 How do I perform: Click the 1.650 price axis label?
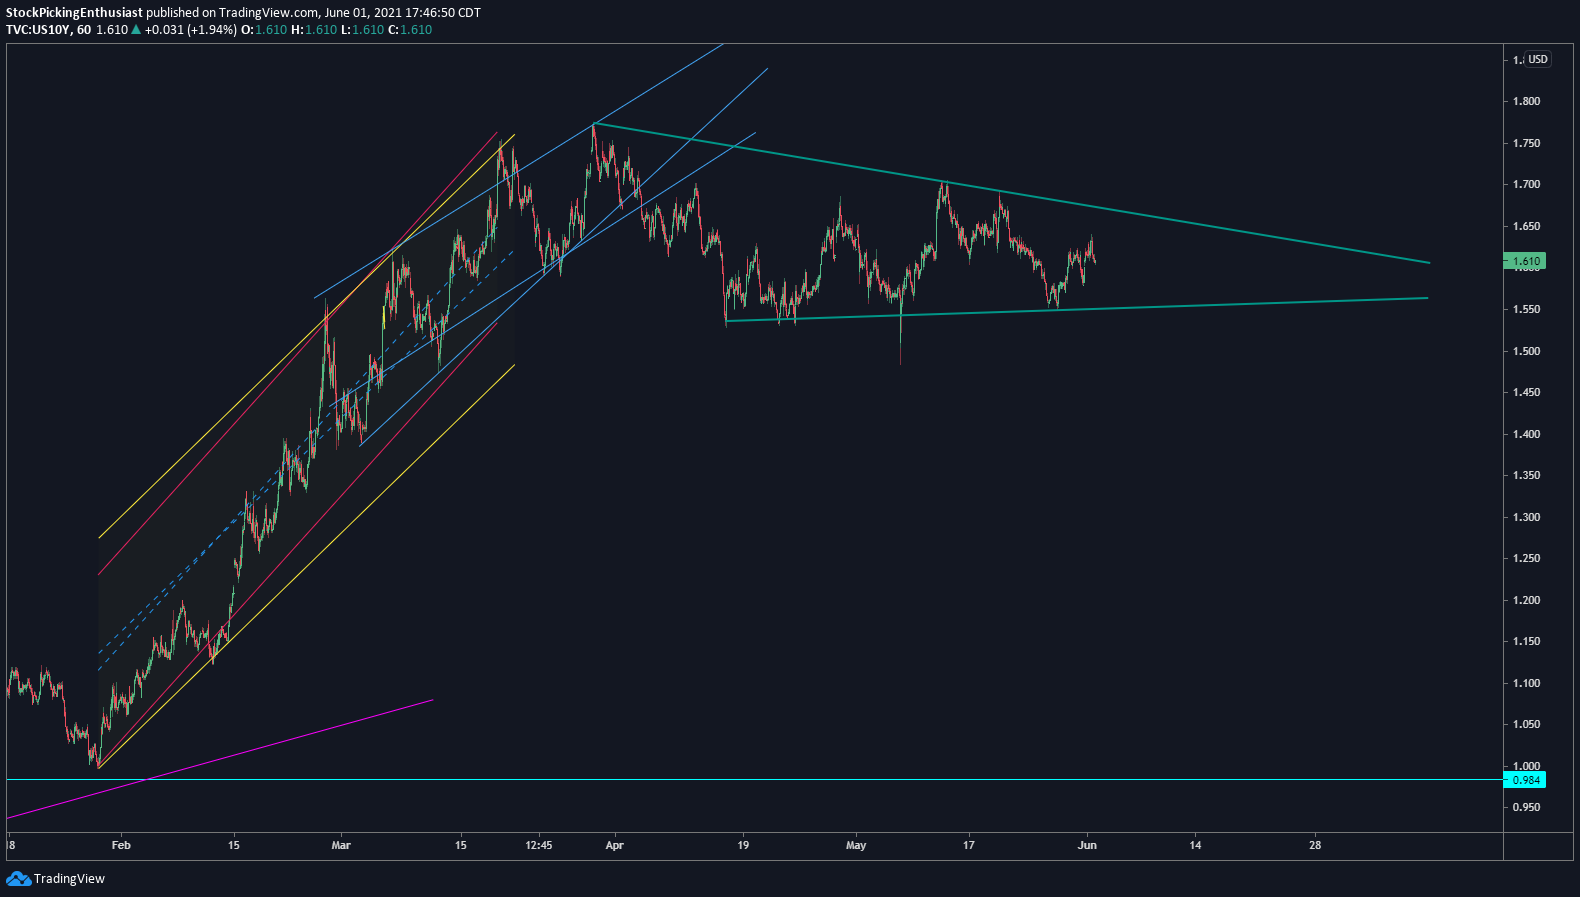click(x=1526, y=226)
